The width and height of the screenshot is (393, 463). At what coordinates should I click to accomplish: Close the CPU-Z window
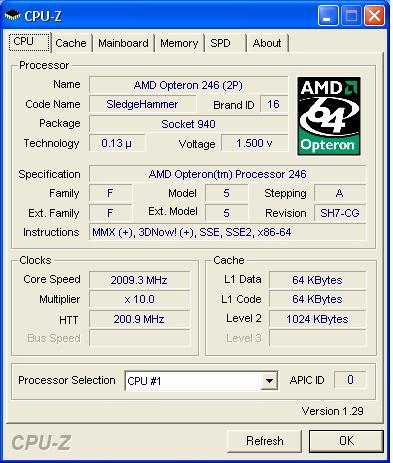[374, 16]
